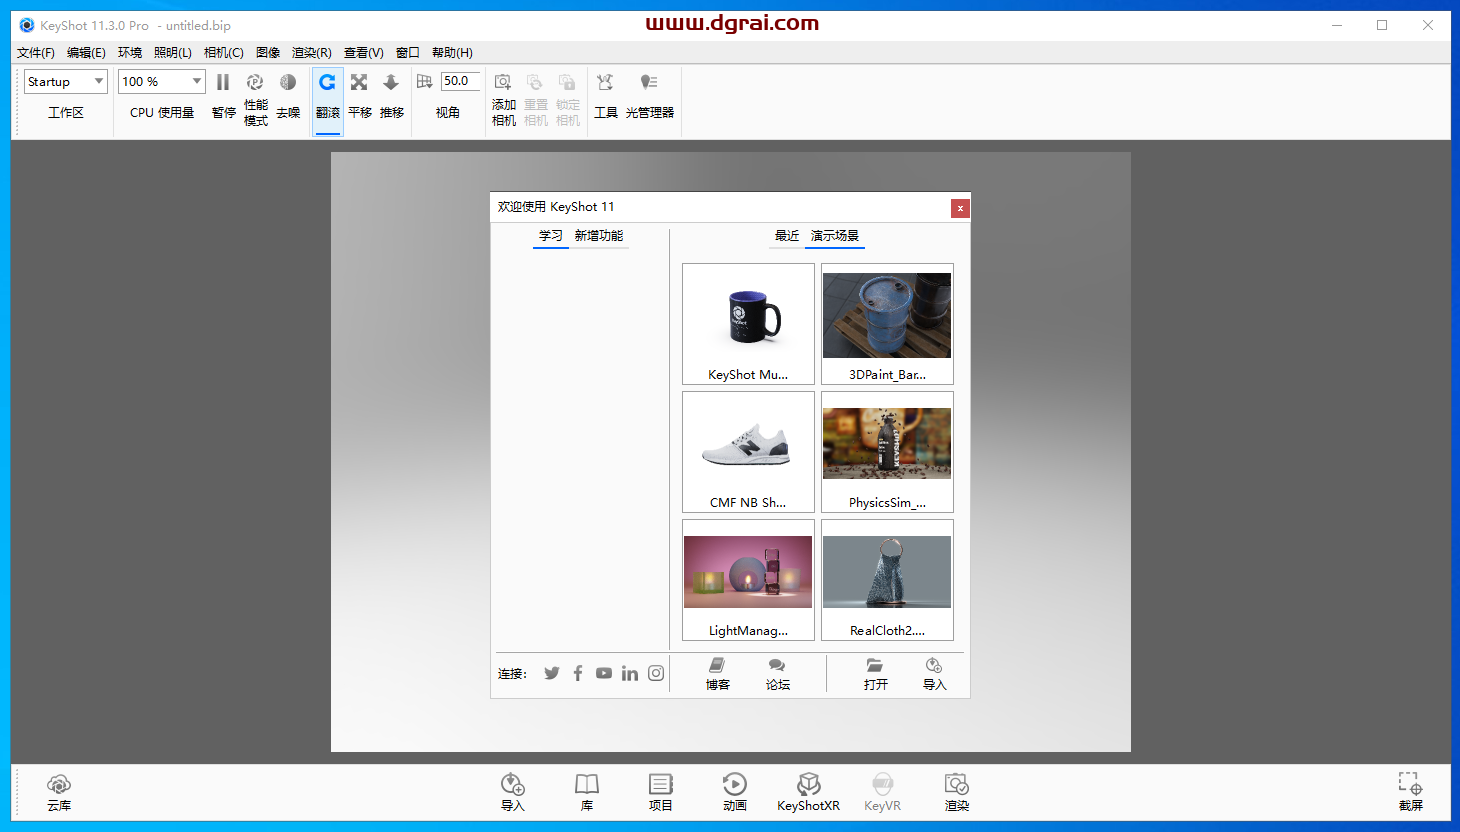The width and height of the screenshot is (1460, 832).
Task: Open the CPU 使用量 percentage dropdown
Action: pyautogui.click(x=161, y=81)
